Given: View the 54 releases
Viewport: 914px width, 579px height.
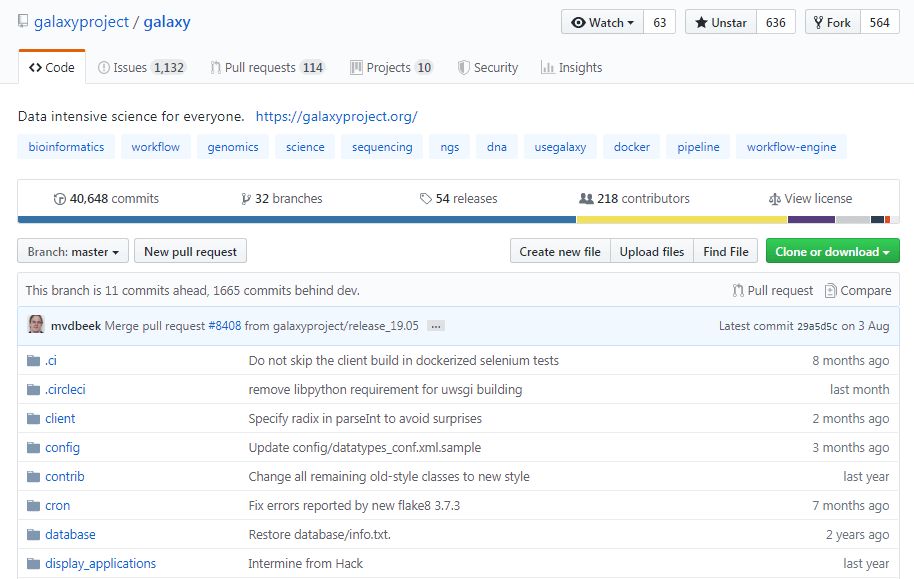Looking at the screenshot, I should click(458, 199).
